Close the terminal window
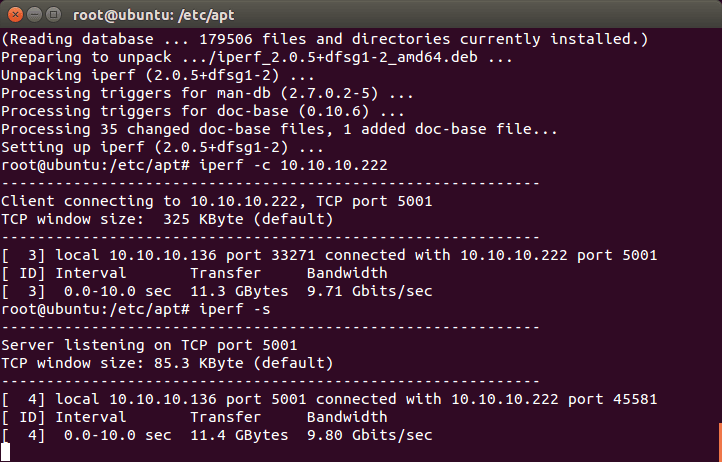Image resolution: width=722 pixels, height=462 pixels. point(14,15)
